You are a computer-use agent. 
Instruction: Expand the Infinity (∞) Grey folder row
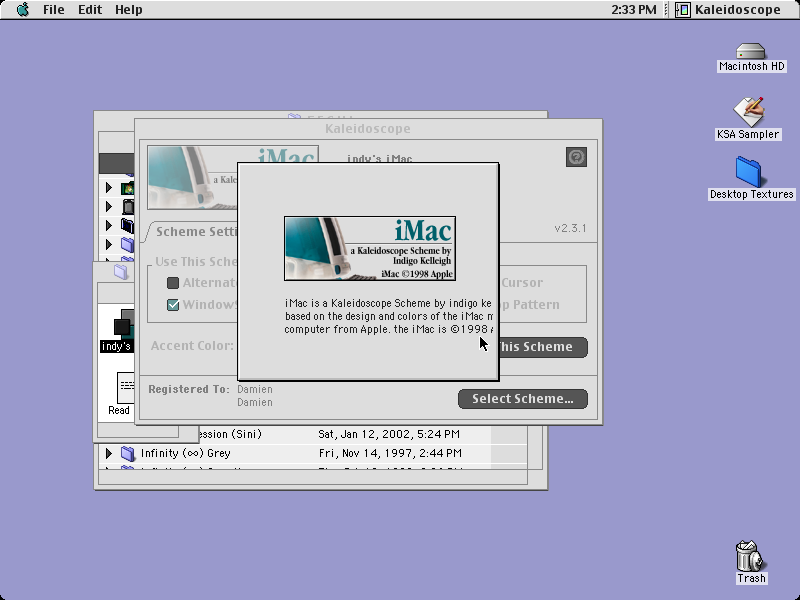[108, 453]
